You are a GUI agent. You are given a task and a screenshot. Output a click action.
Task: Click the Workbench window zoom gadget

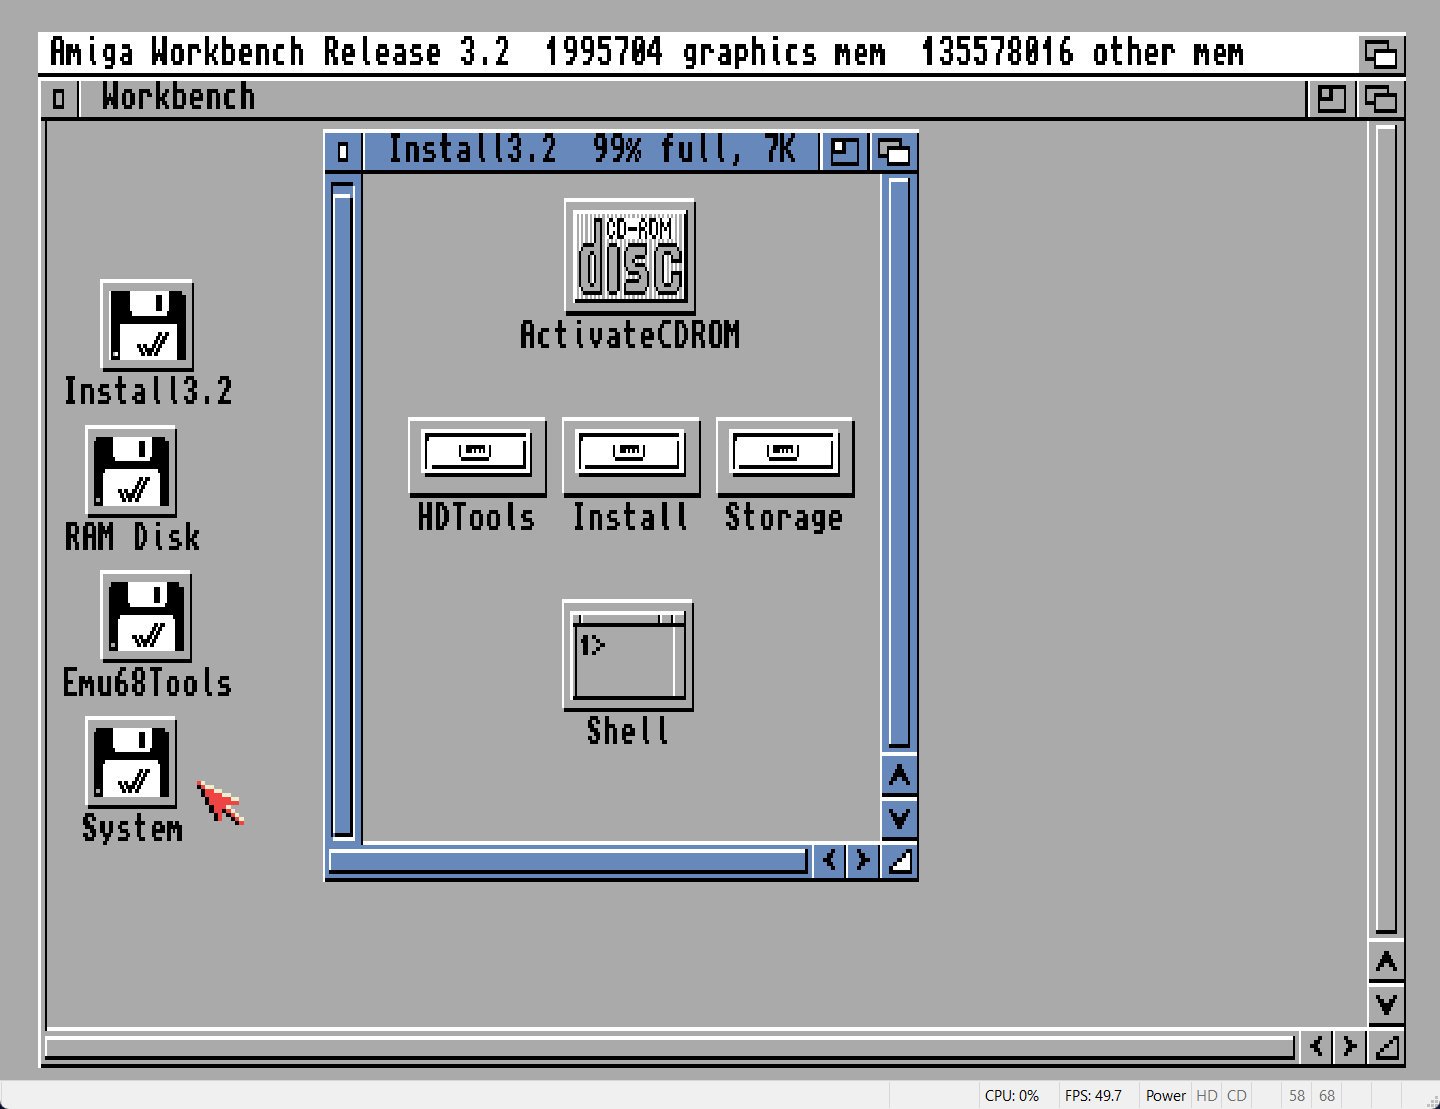click(x=1331, y=99)
